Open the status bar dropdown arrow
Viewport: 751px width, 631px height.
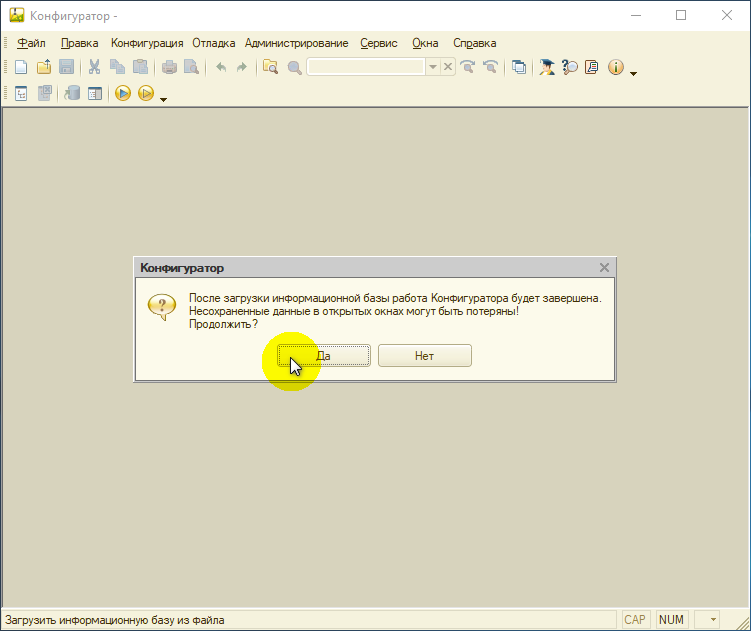tap(713, 620)
